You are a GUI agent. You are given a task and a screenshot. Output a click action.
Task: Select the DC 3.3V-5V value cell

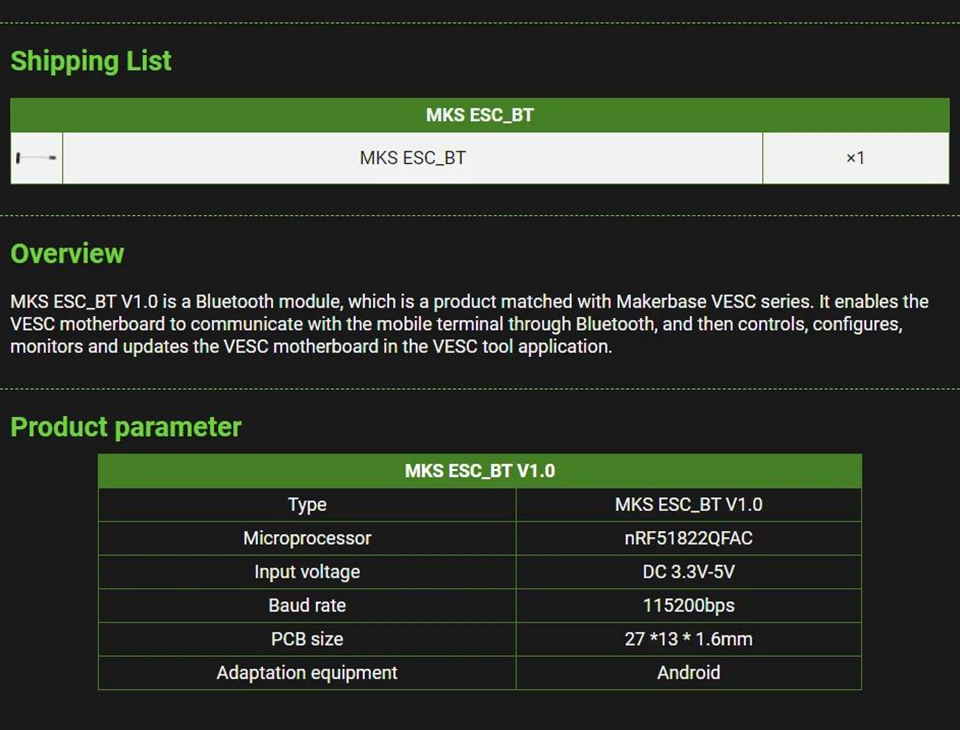click(x=688, y=572)
